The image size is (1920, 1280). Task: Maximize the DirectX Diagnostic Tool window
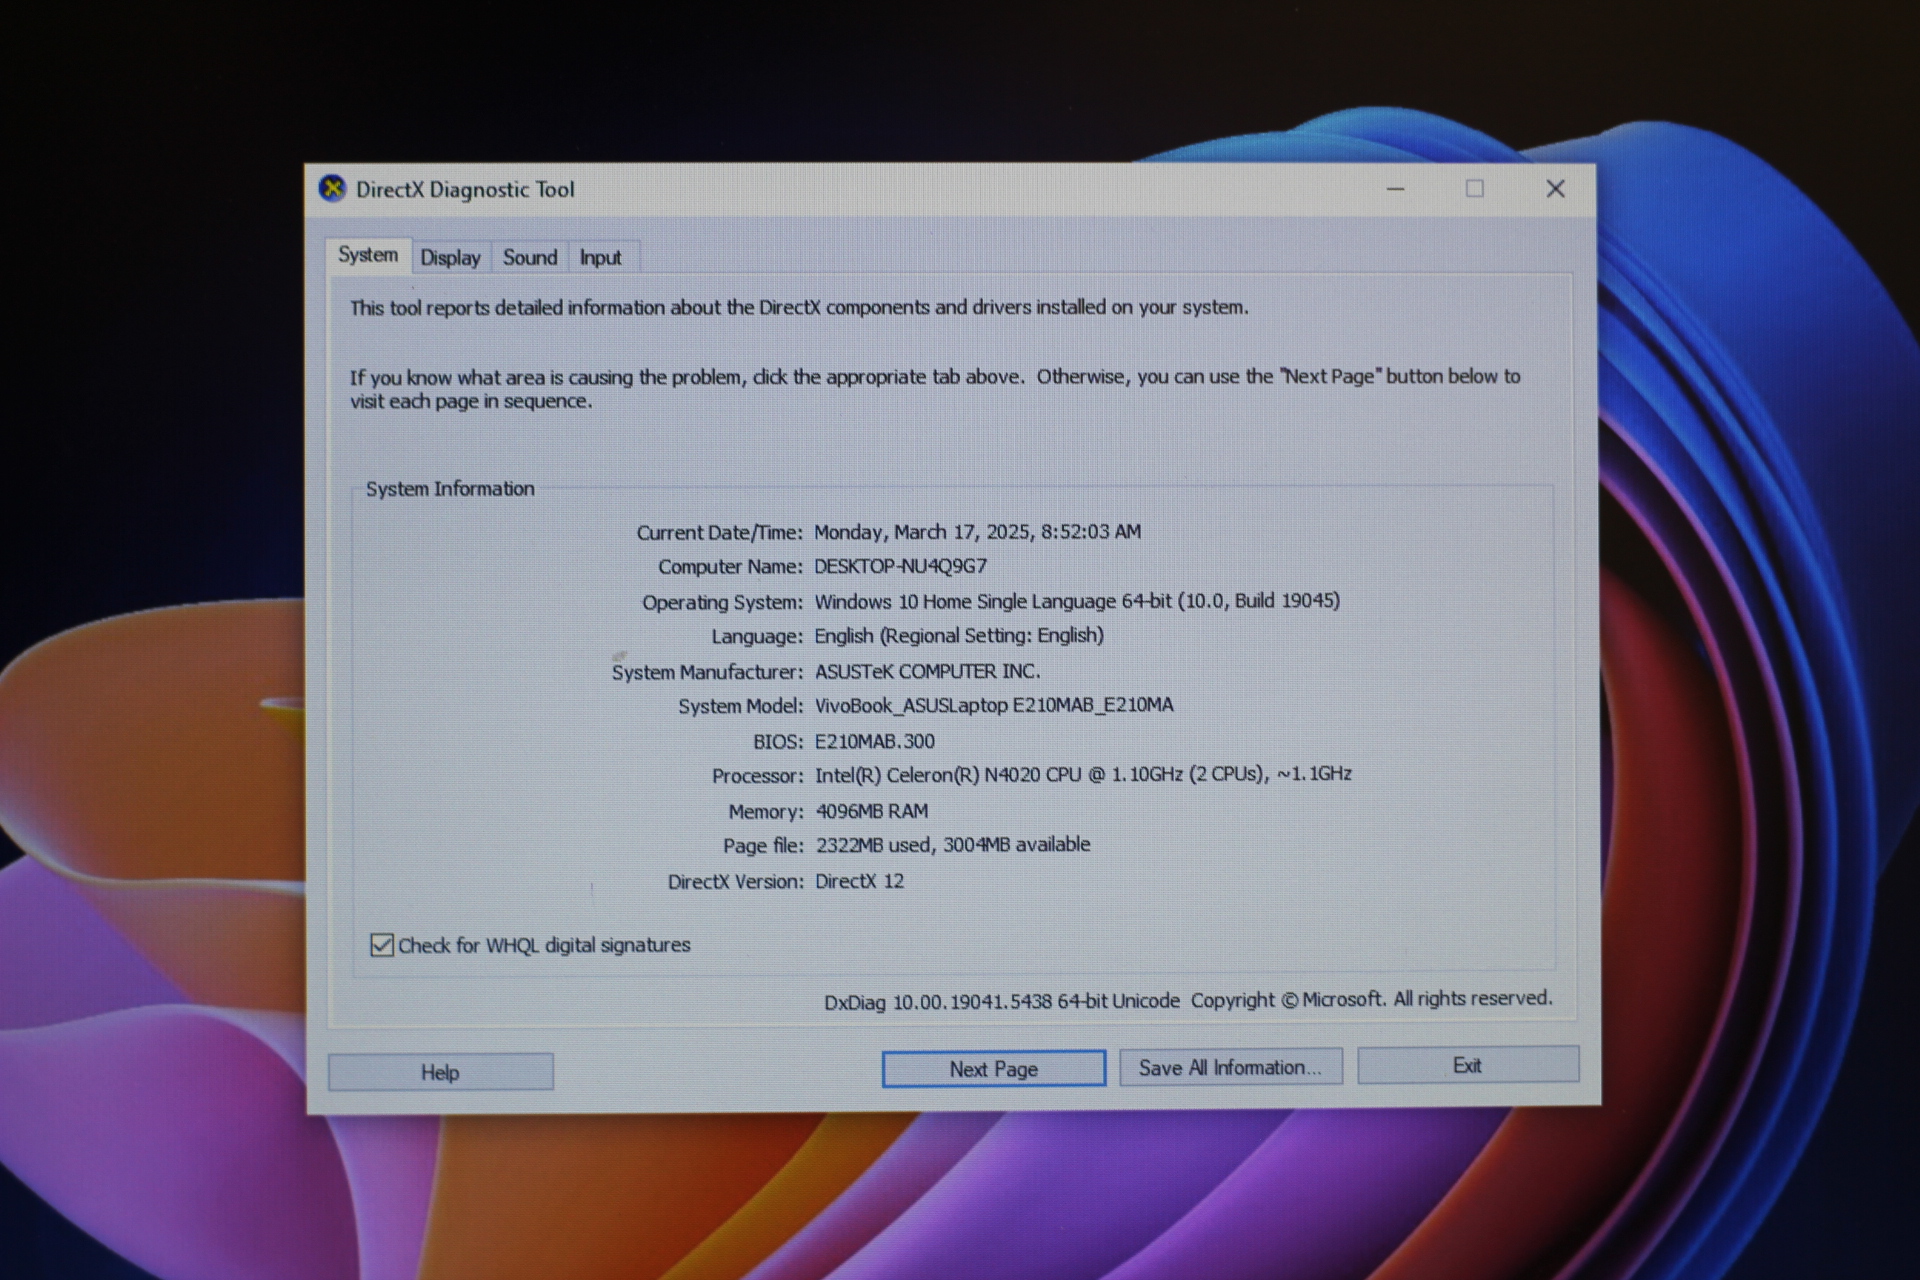coord(1474,189)
